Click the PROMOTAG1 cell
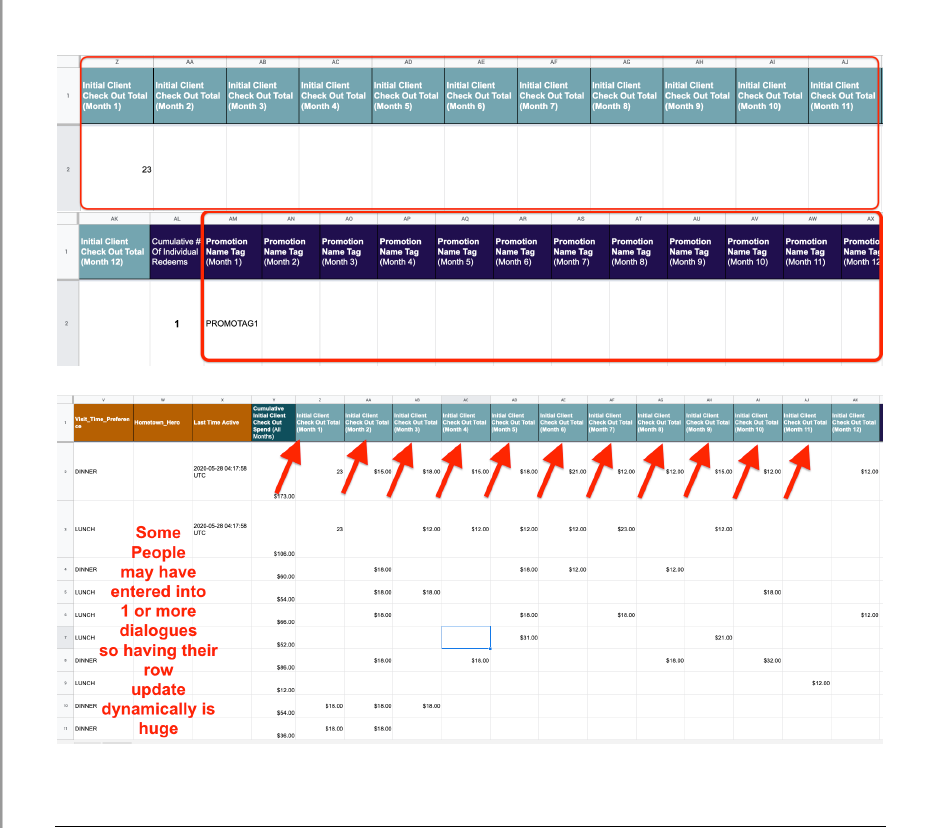This screenshot has width=927, height=828. point(233,323)
